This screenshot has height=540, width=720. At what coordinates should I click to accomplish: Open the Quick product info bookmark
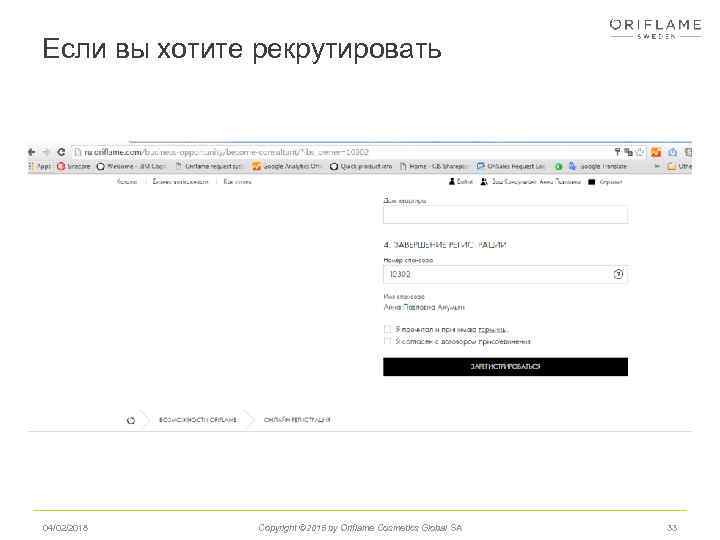(x=361, y=166)
